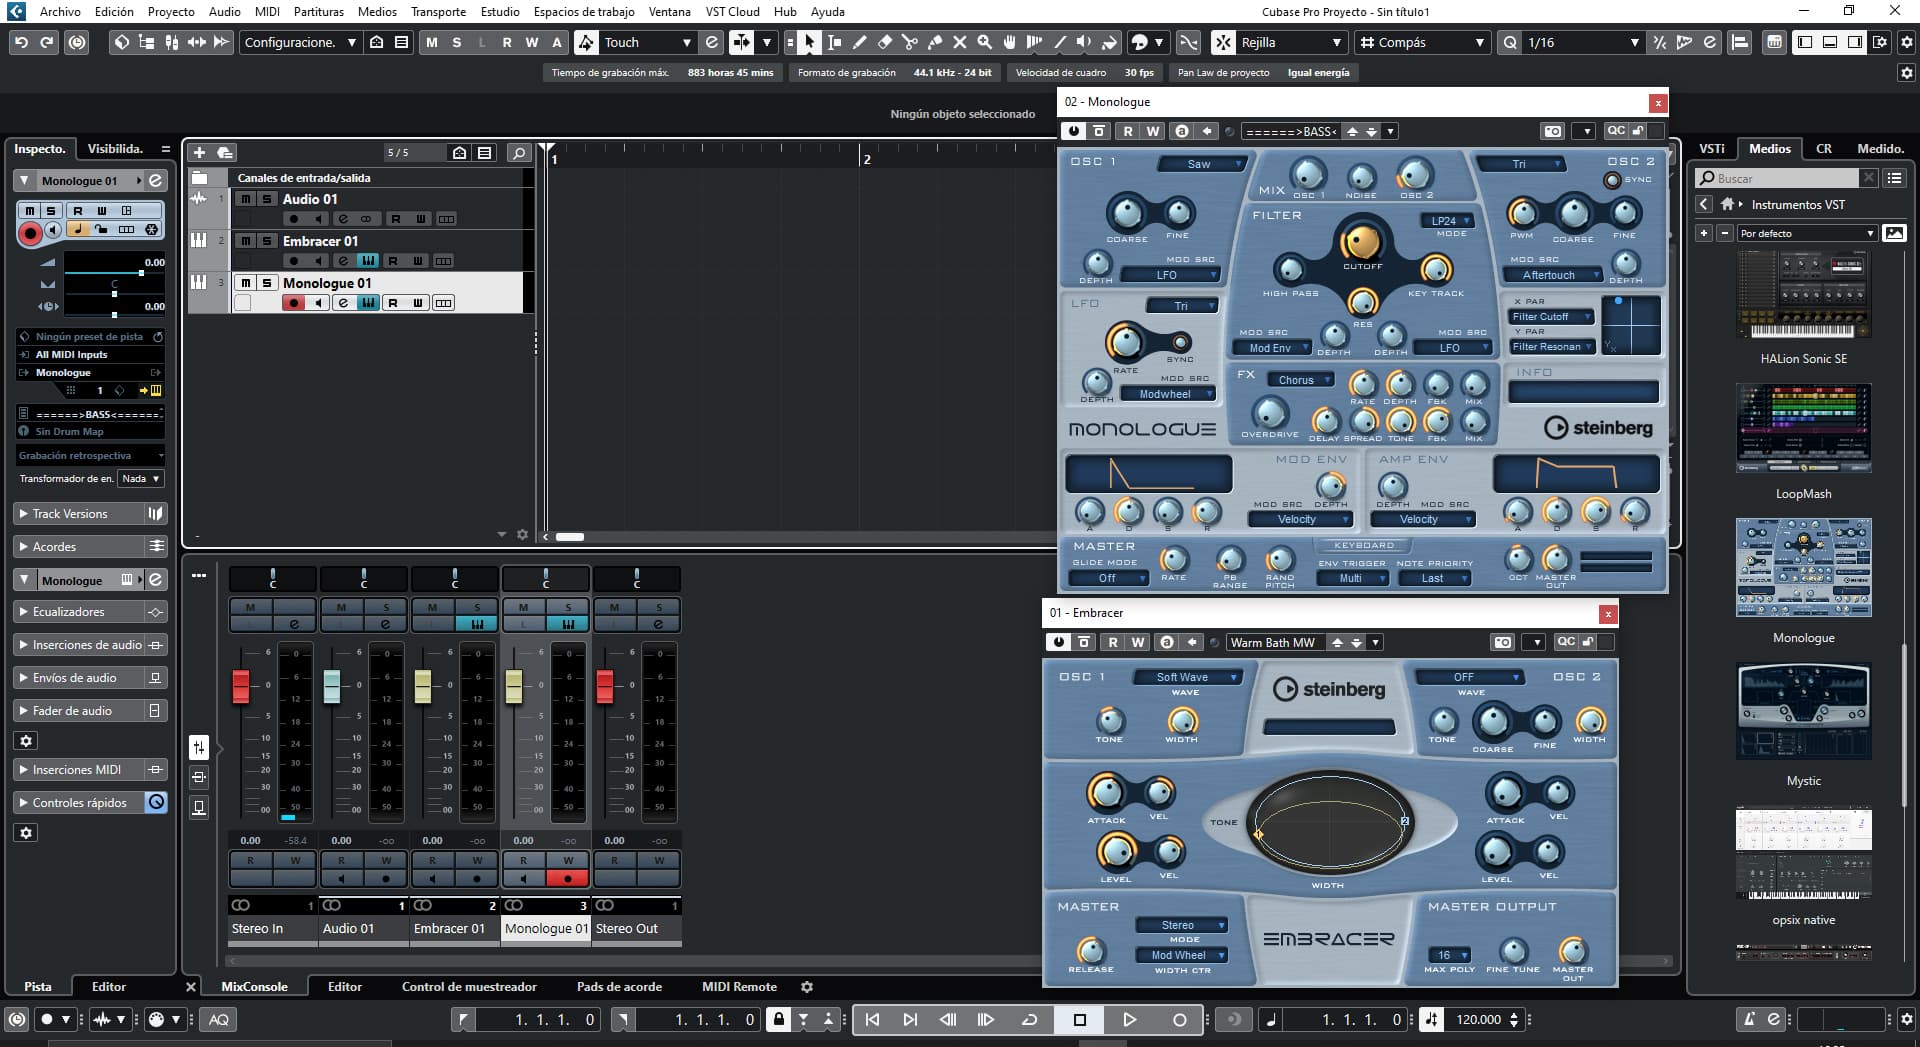Open the Soft Wave dropdown in Embracer OSC 1
This screenshot has height=1047, width=1920.
pyautogui.click(x=1186, y=677)
